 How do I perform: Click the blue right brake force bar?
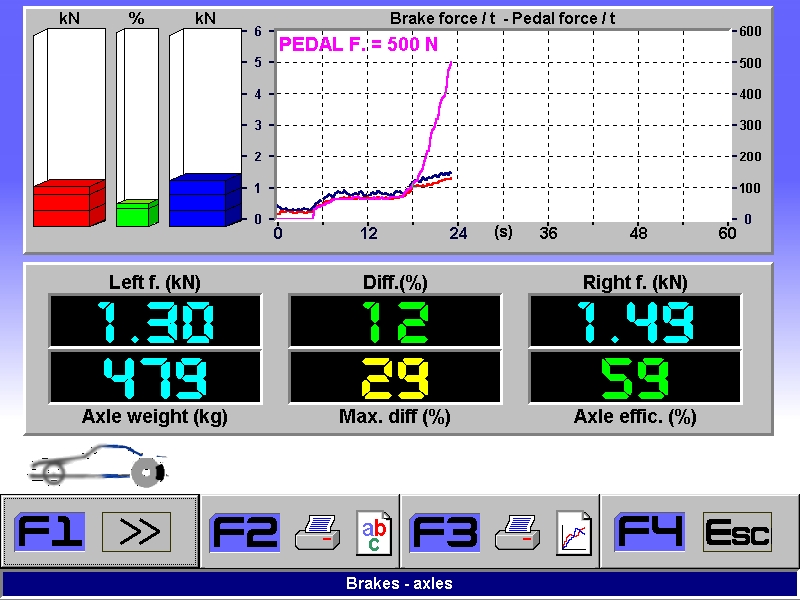(x=201, y=201)
